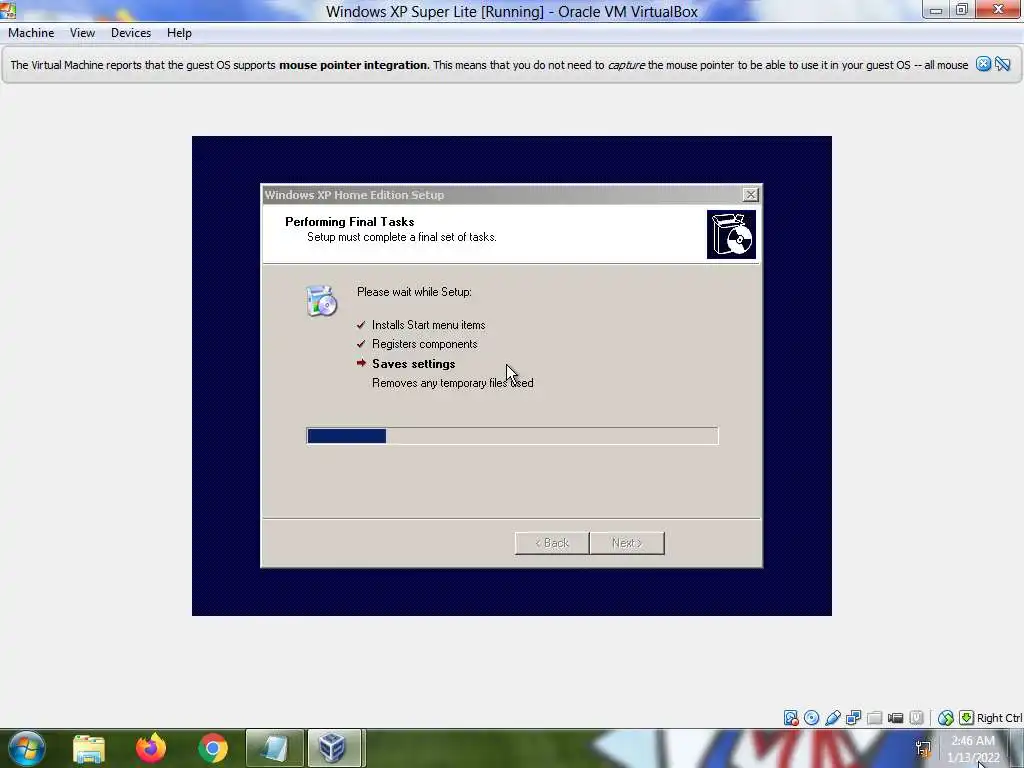Open the shared folders status icon
The height and width of the screenshot is (768, 1024).
point(874,718)
